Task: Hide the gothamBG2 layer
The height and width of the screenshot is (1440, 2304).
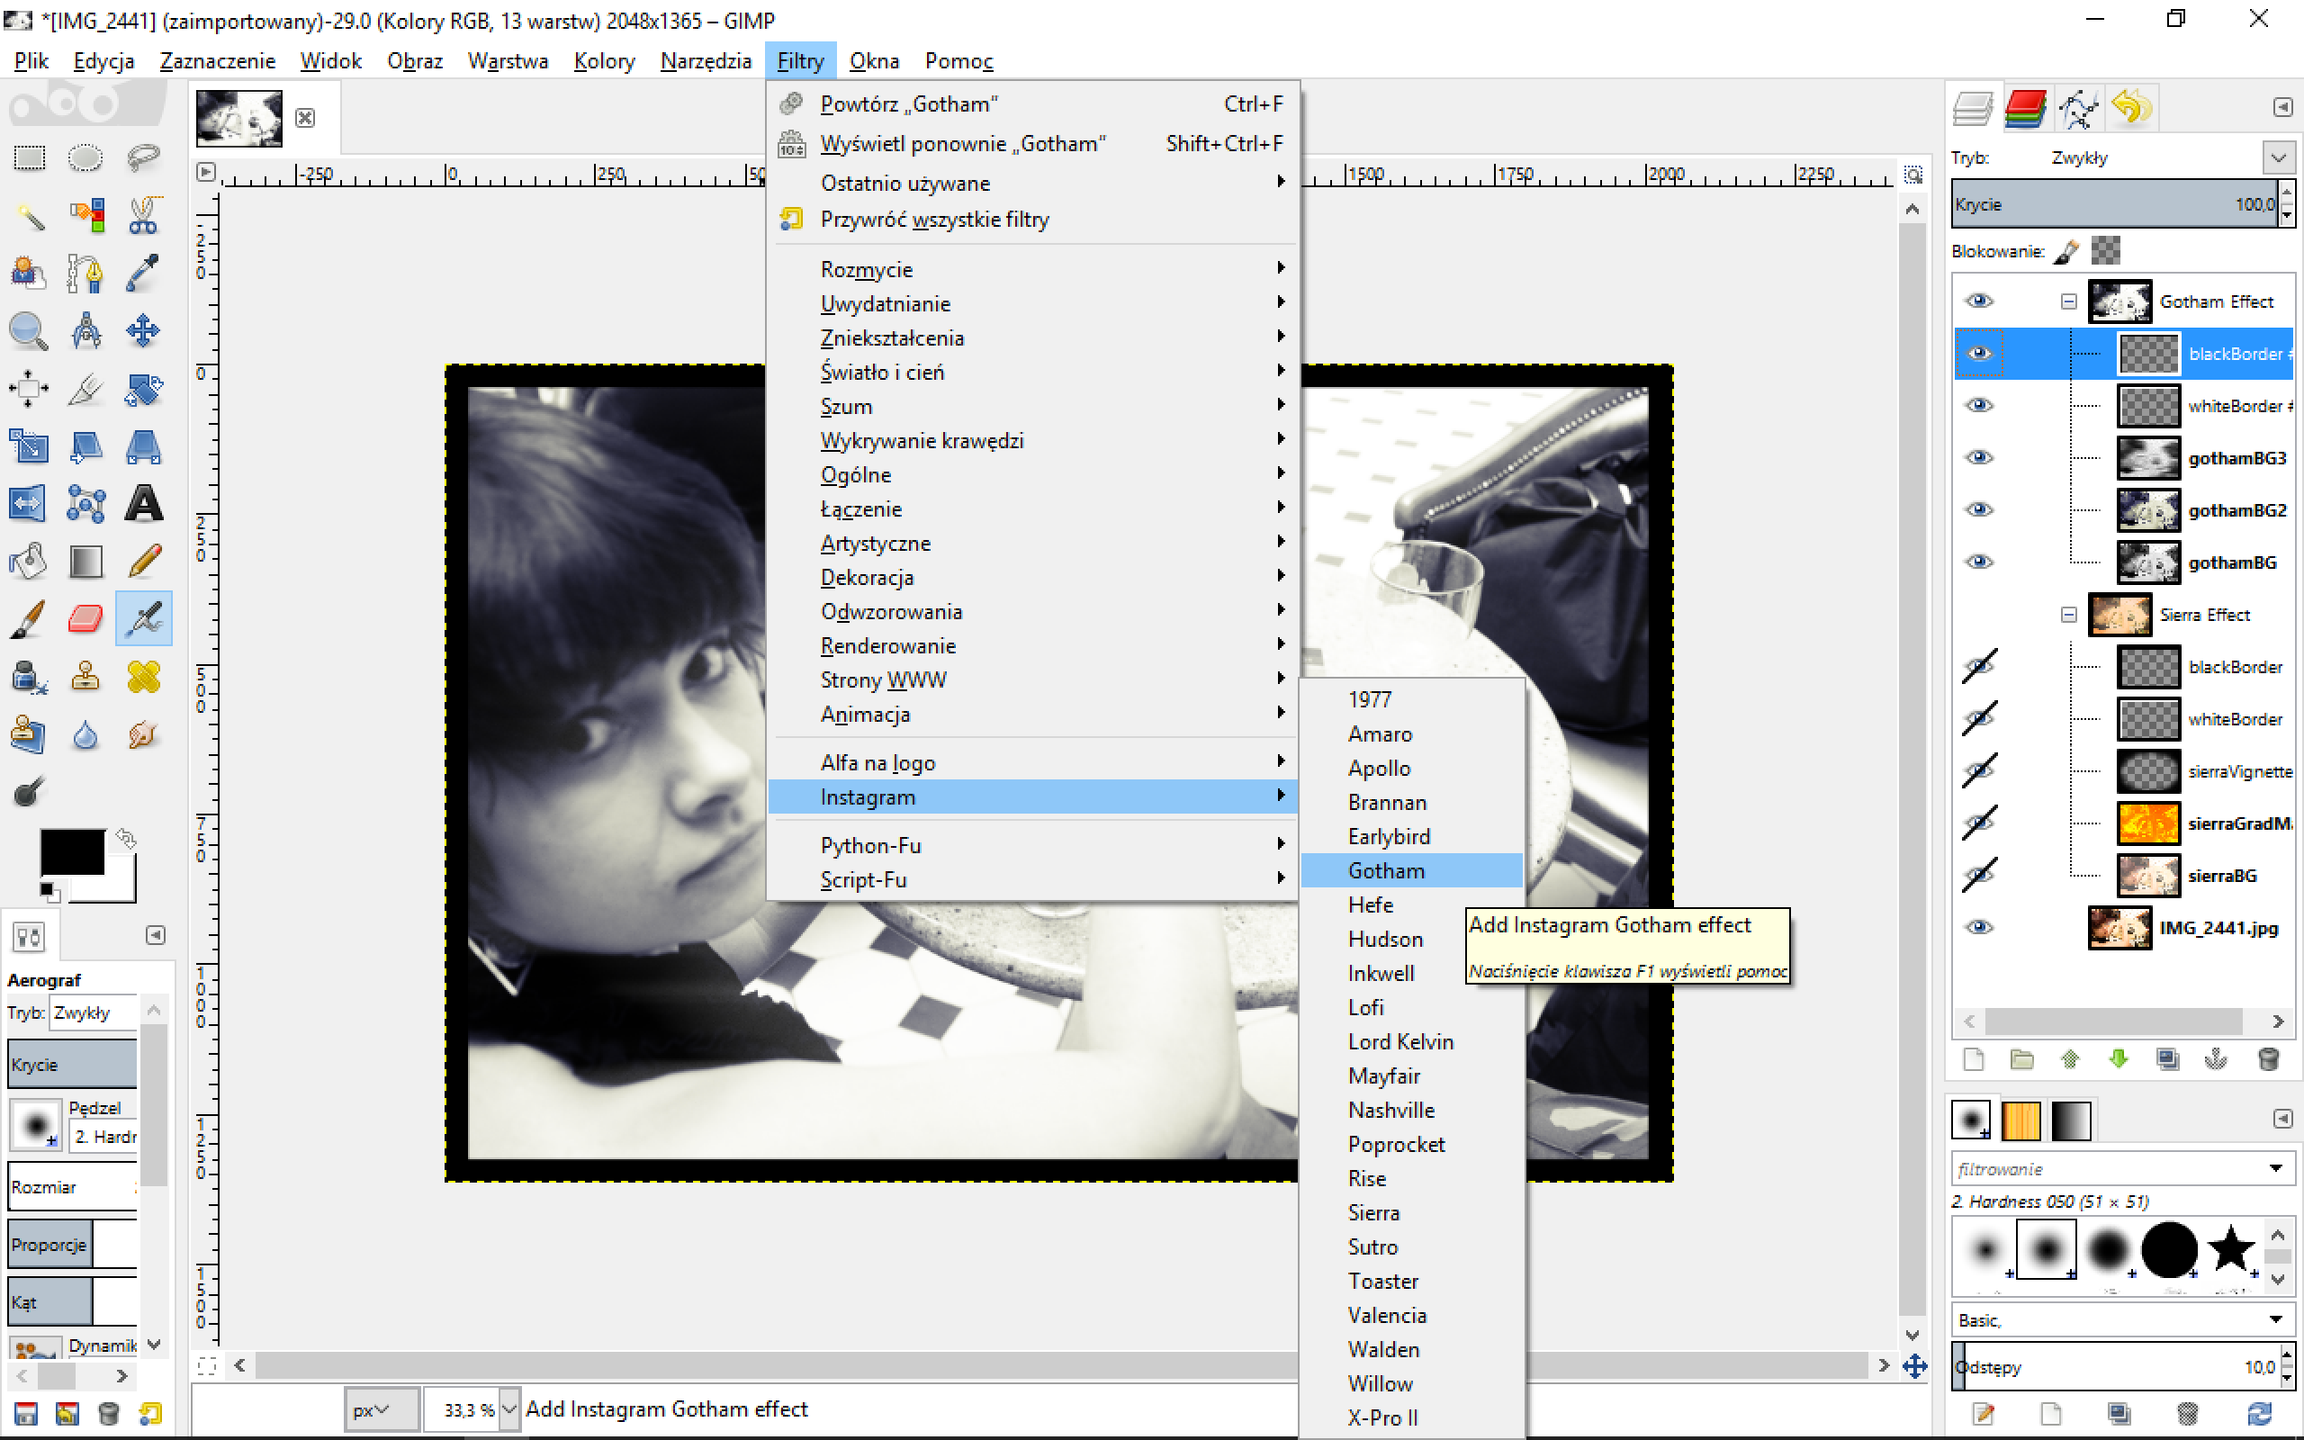Action: tap(1979, 509)
